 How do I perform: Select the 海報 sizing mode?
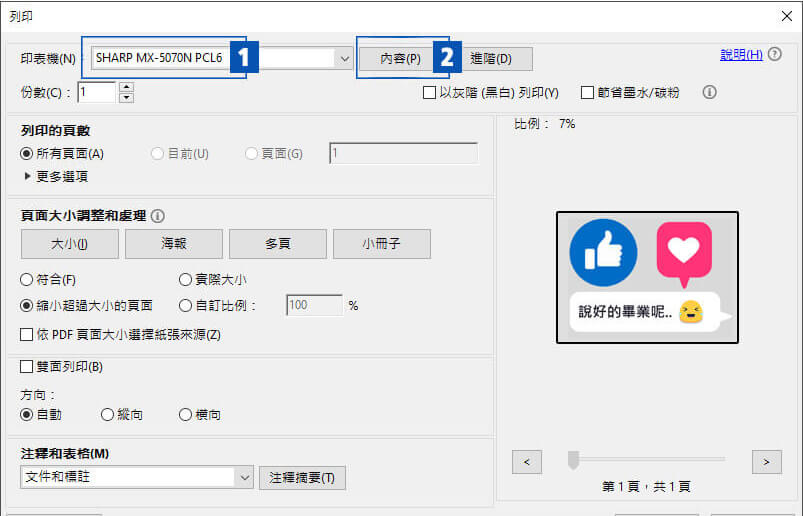click(x=174, y=244)
